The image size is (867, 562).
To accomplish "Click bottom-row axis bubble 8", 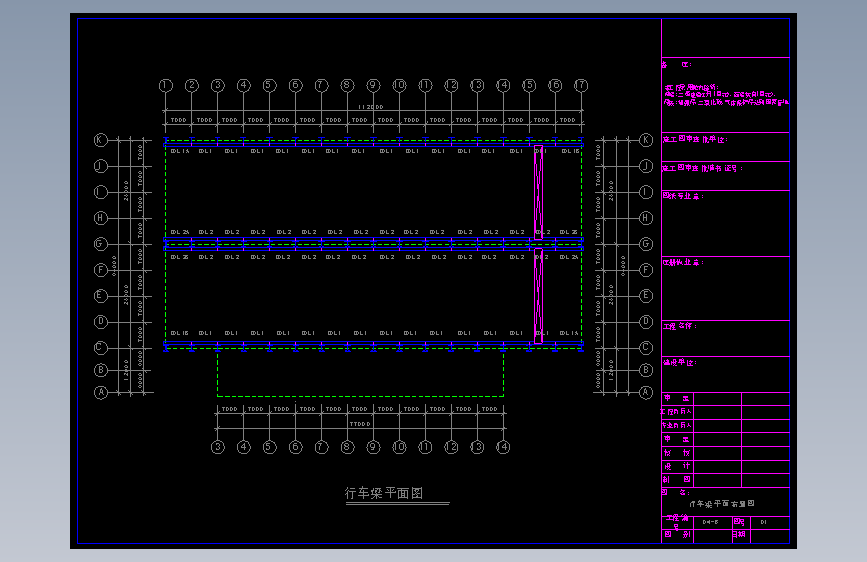I will coord(347,447).
